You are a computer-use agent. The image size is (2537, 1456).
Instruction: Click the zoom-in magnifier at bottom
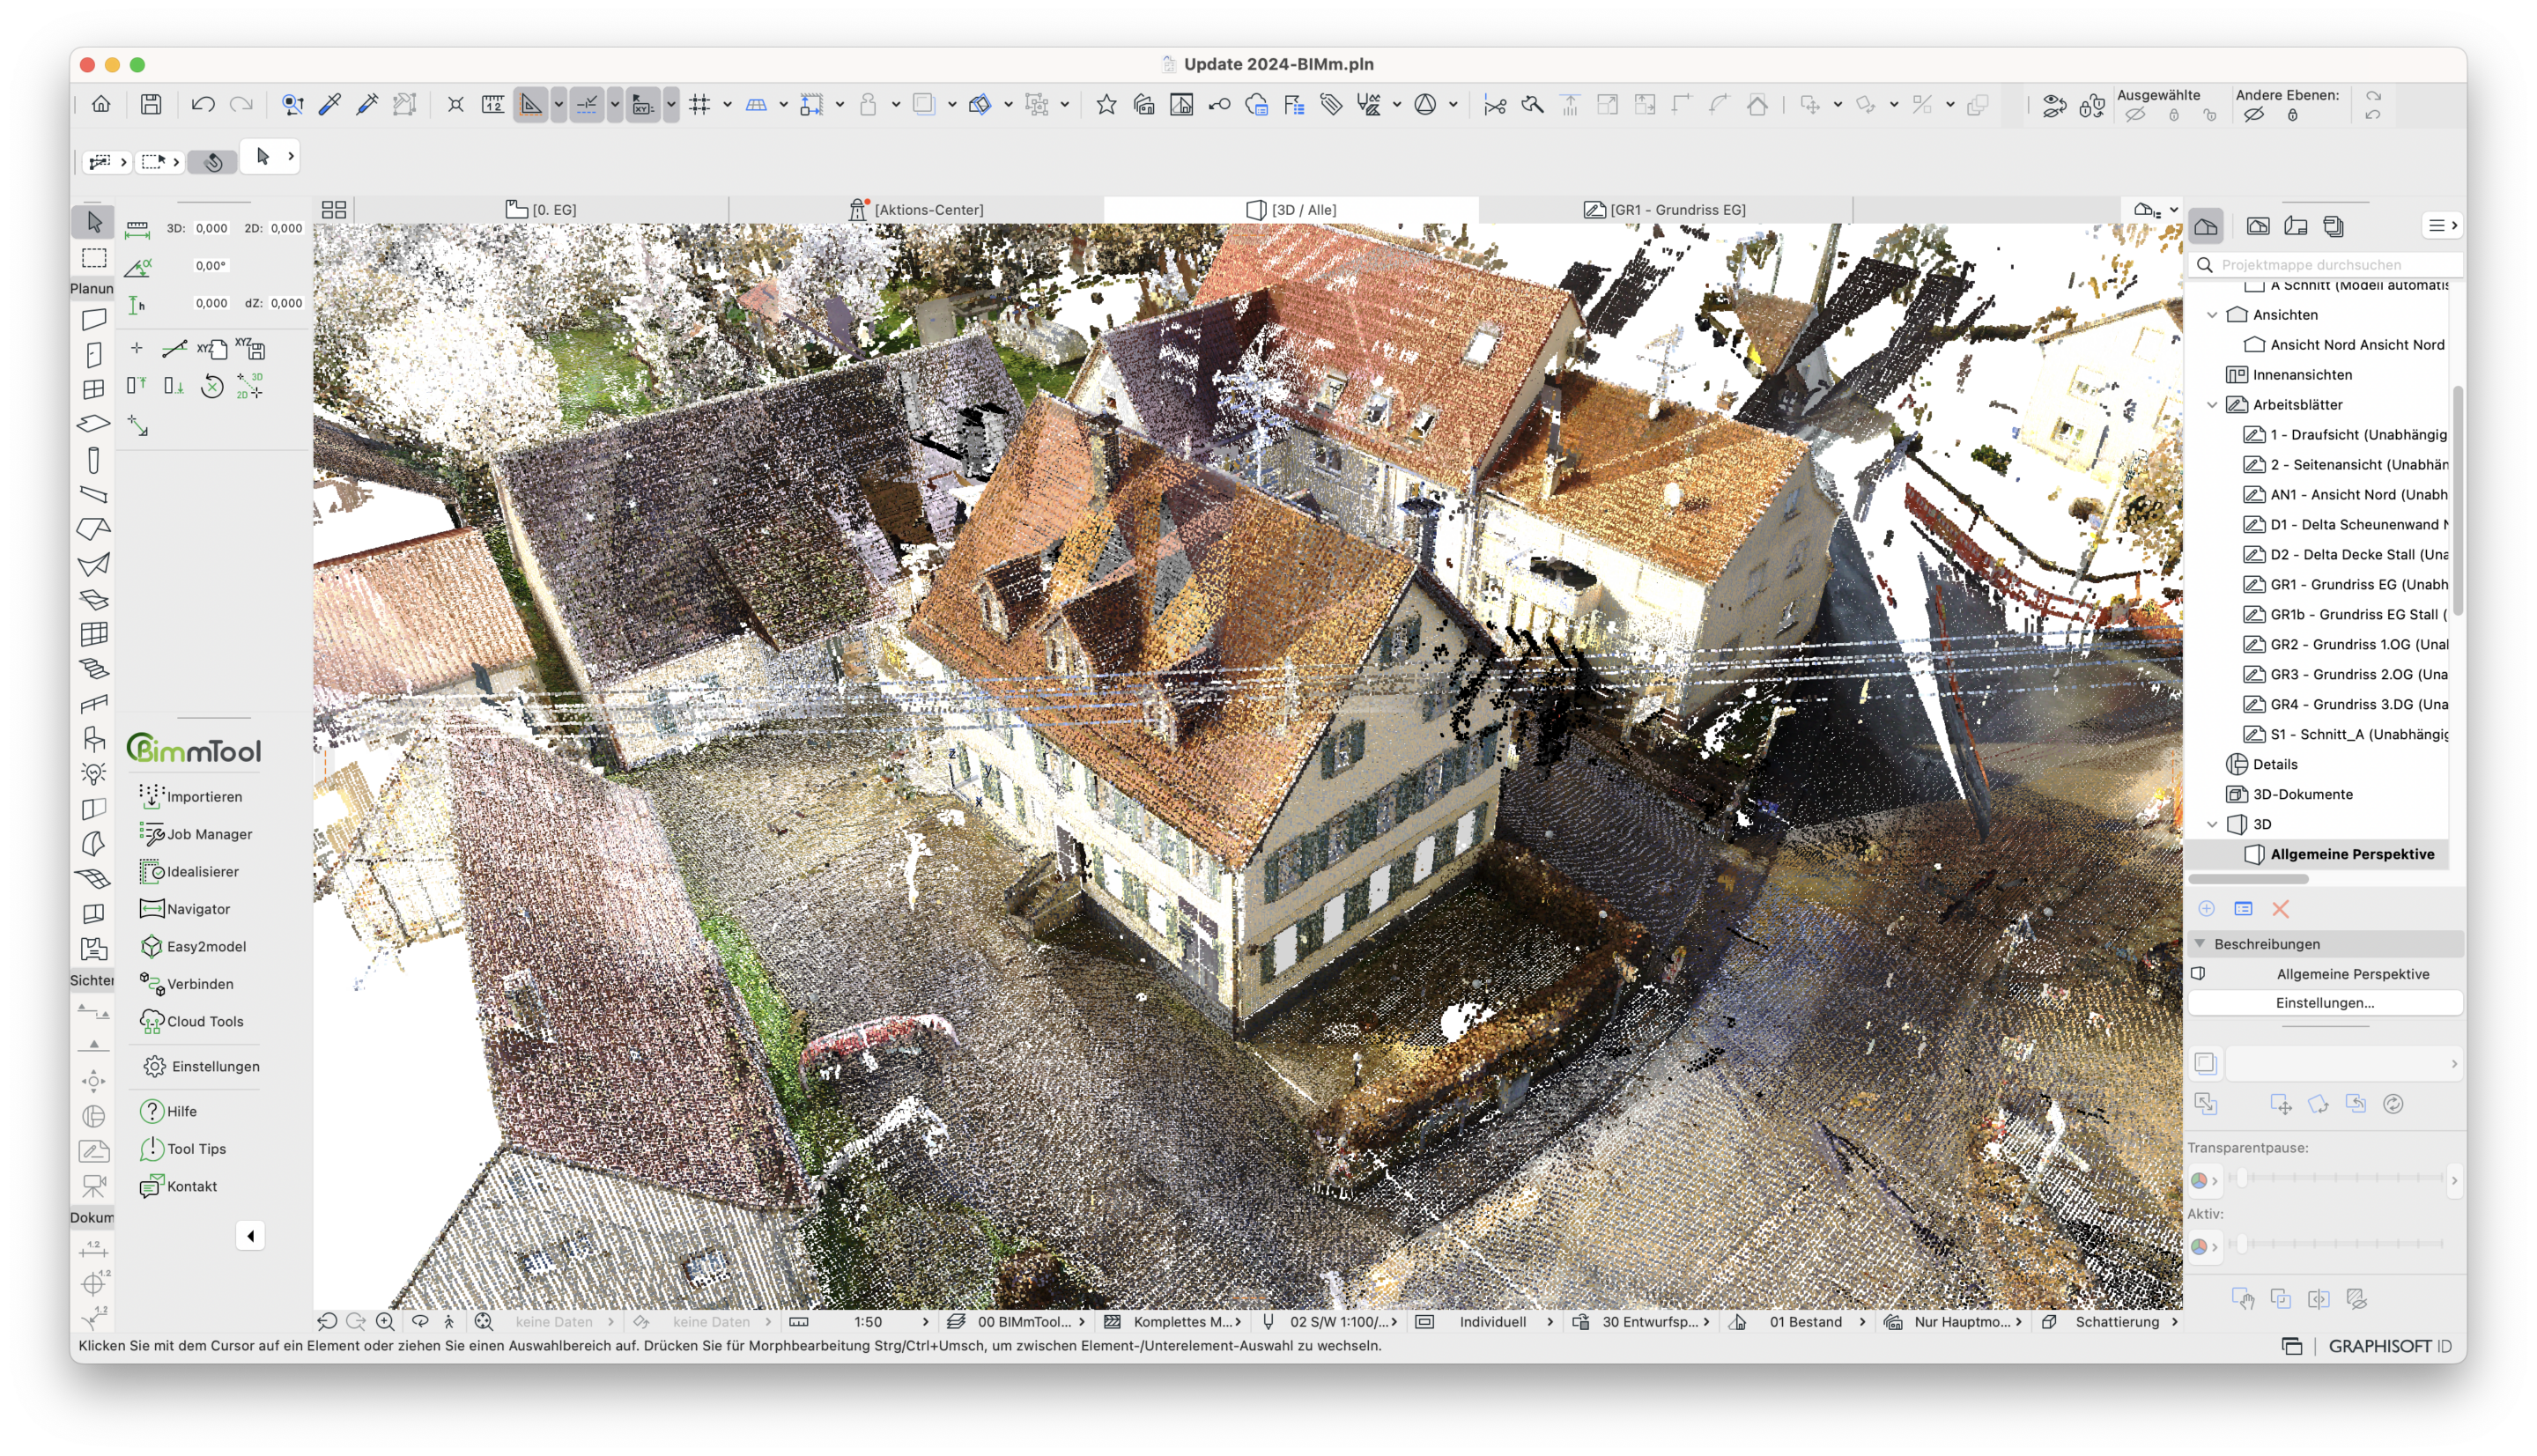[385, 1321]
